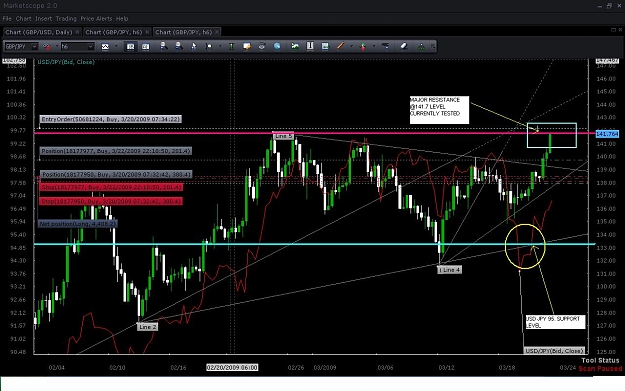
Task: Open the Price Alerts menu
Action: (x=96, y=19)
